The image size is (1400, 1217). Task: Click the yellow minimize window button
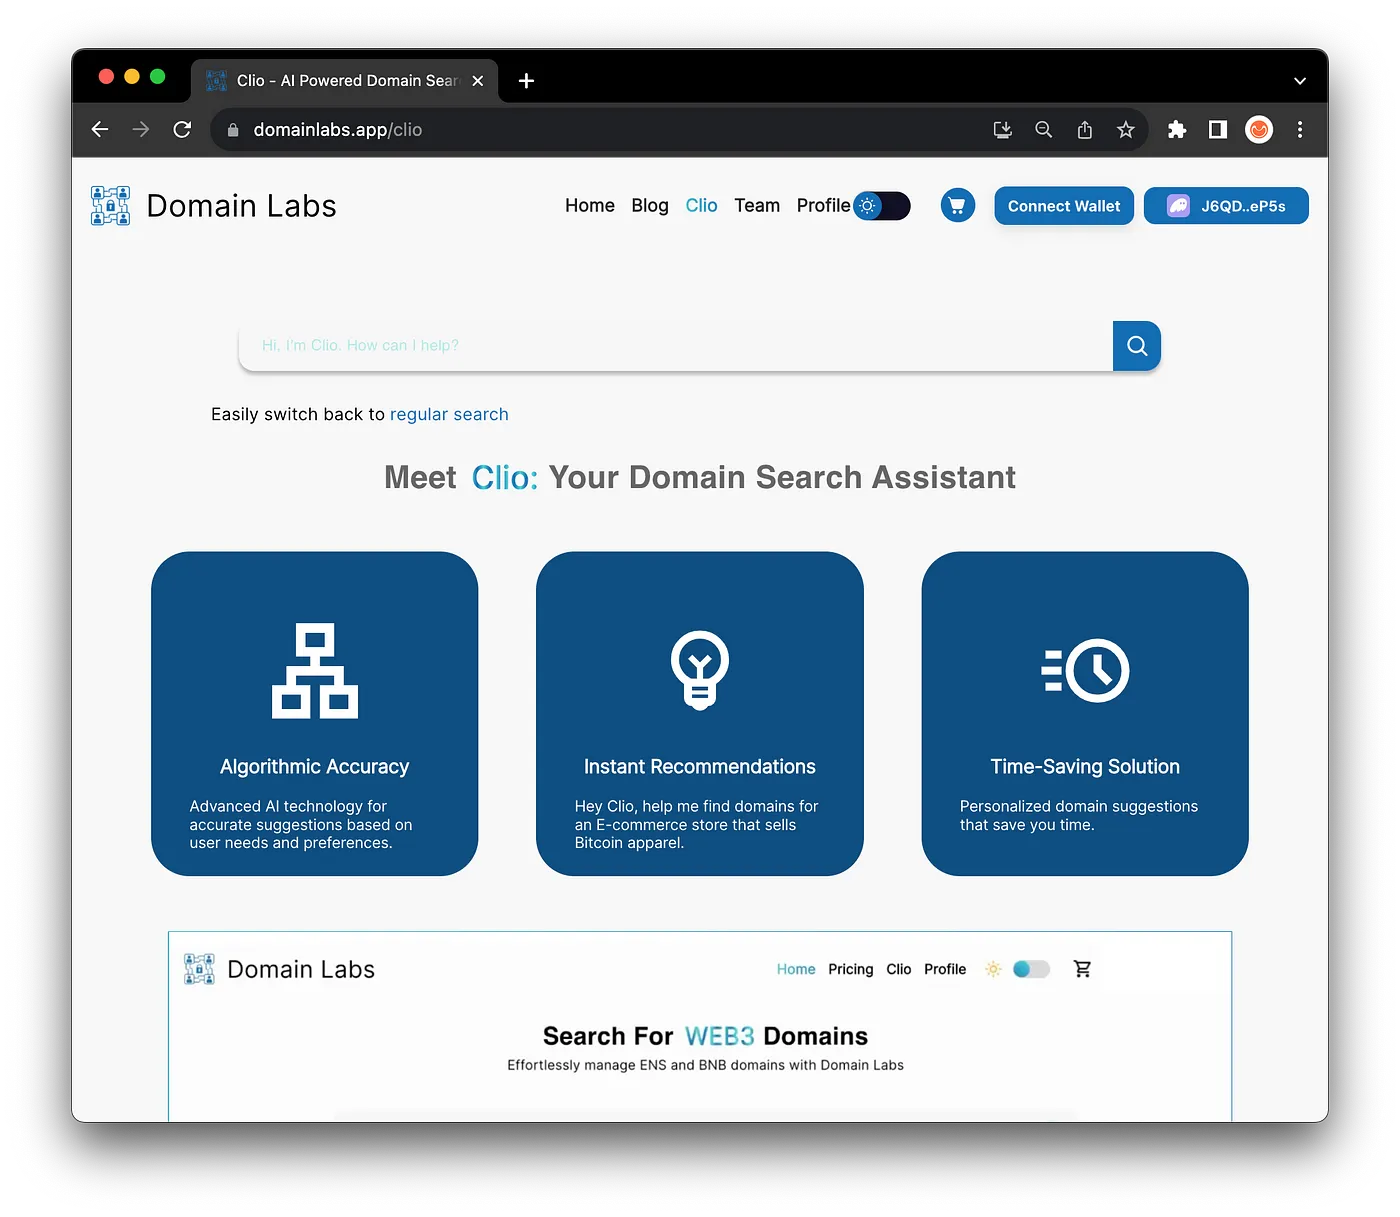coord(132,76)
